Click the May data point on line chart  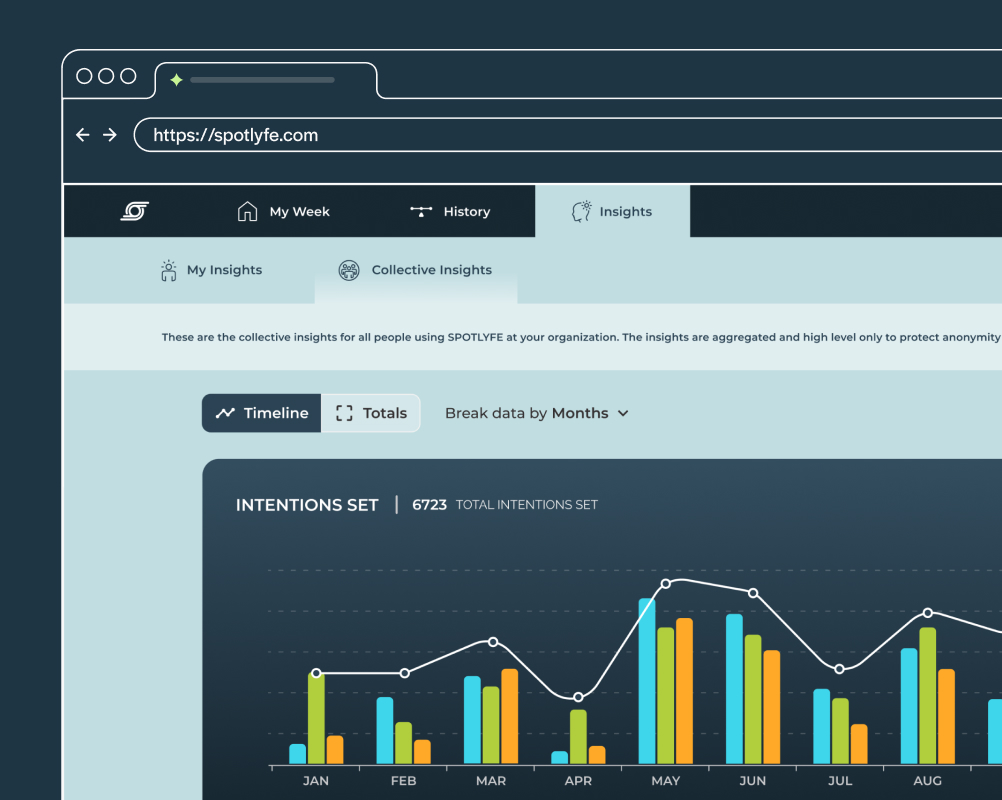[x=665, y=583]
